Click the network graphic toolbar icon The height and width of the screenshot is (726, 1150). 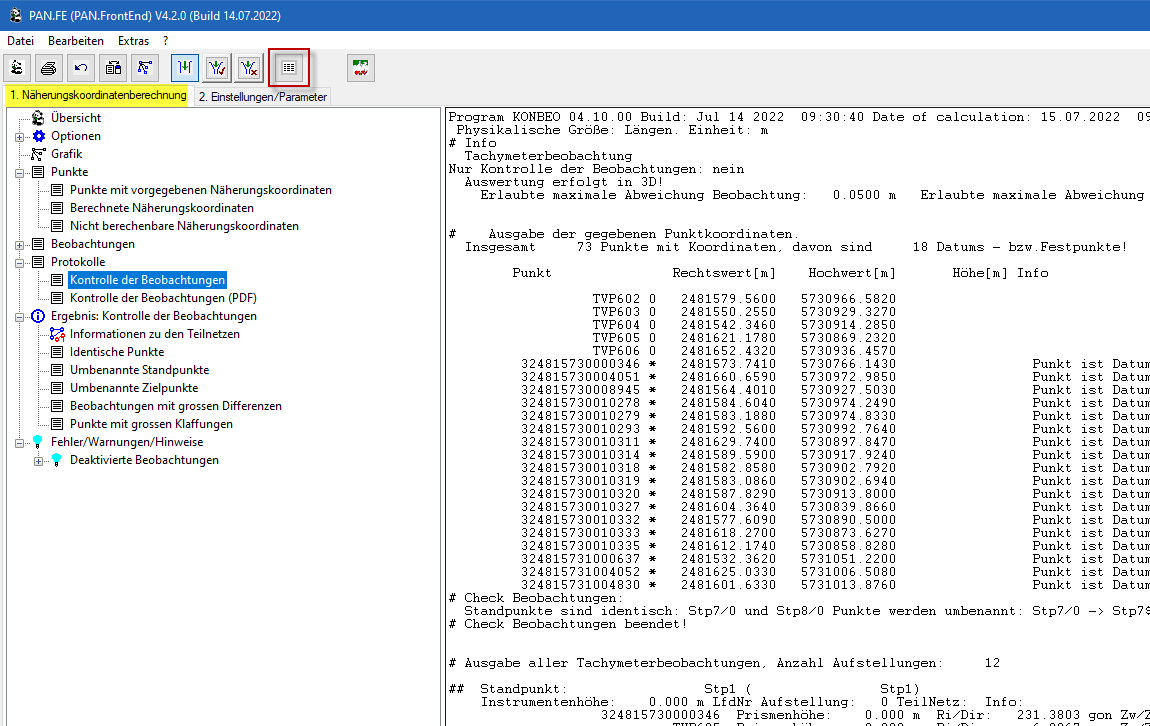[x=145, y=68]
